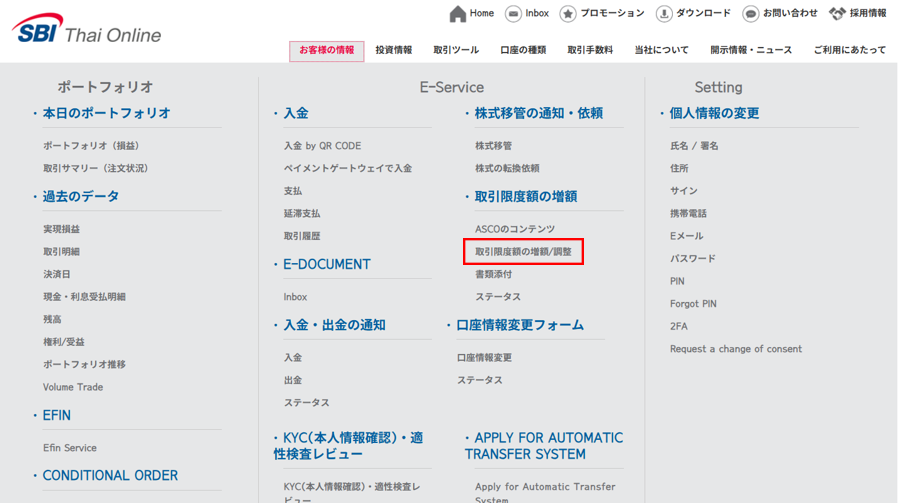Open 入金 by QR CODE link
Image resolution: width=899 pixels, height=503 pixels.
pos(322,146)
